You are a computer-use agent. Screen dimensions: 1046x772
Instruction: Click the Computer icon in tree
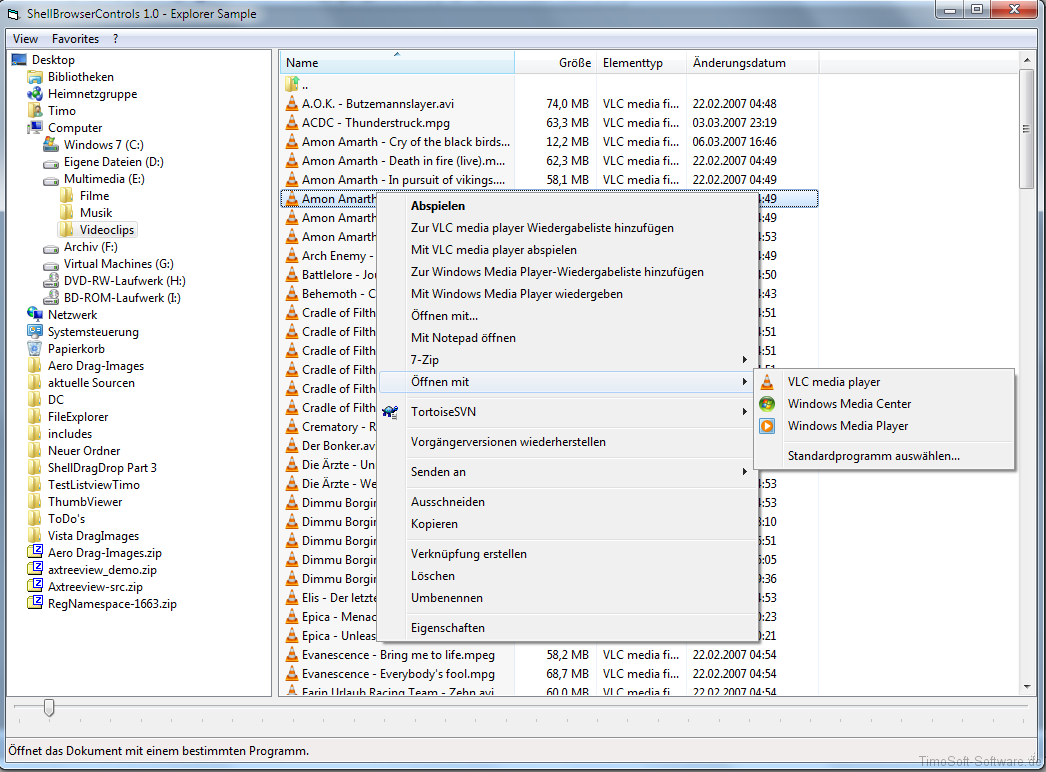[x=35, y=127]
